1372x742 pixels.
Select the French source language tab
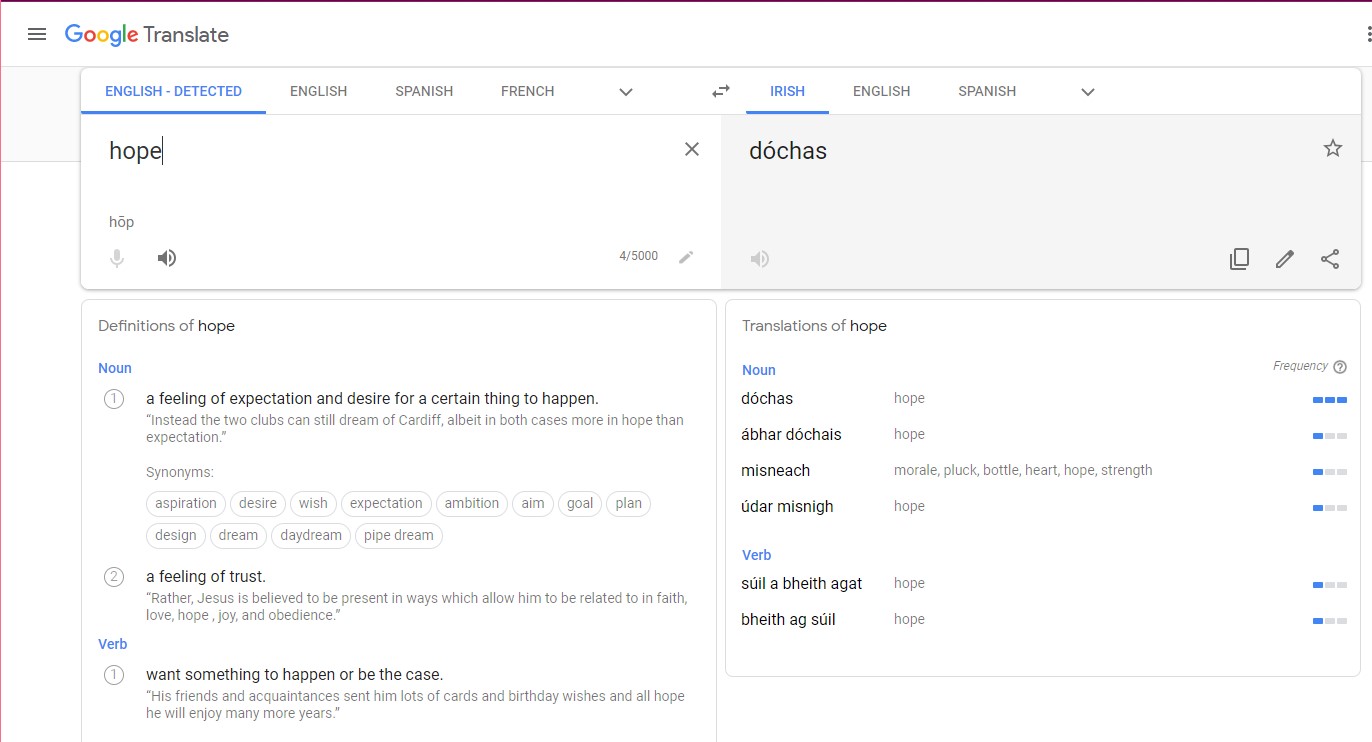pos(528,91)
